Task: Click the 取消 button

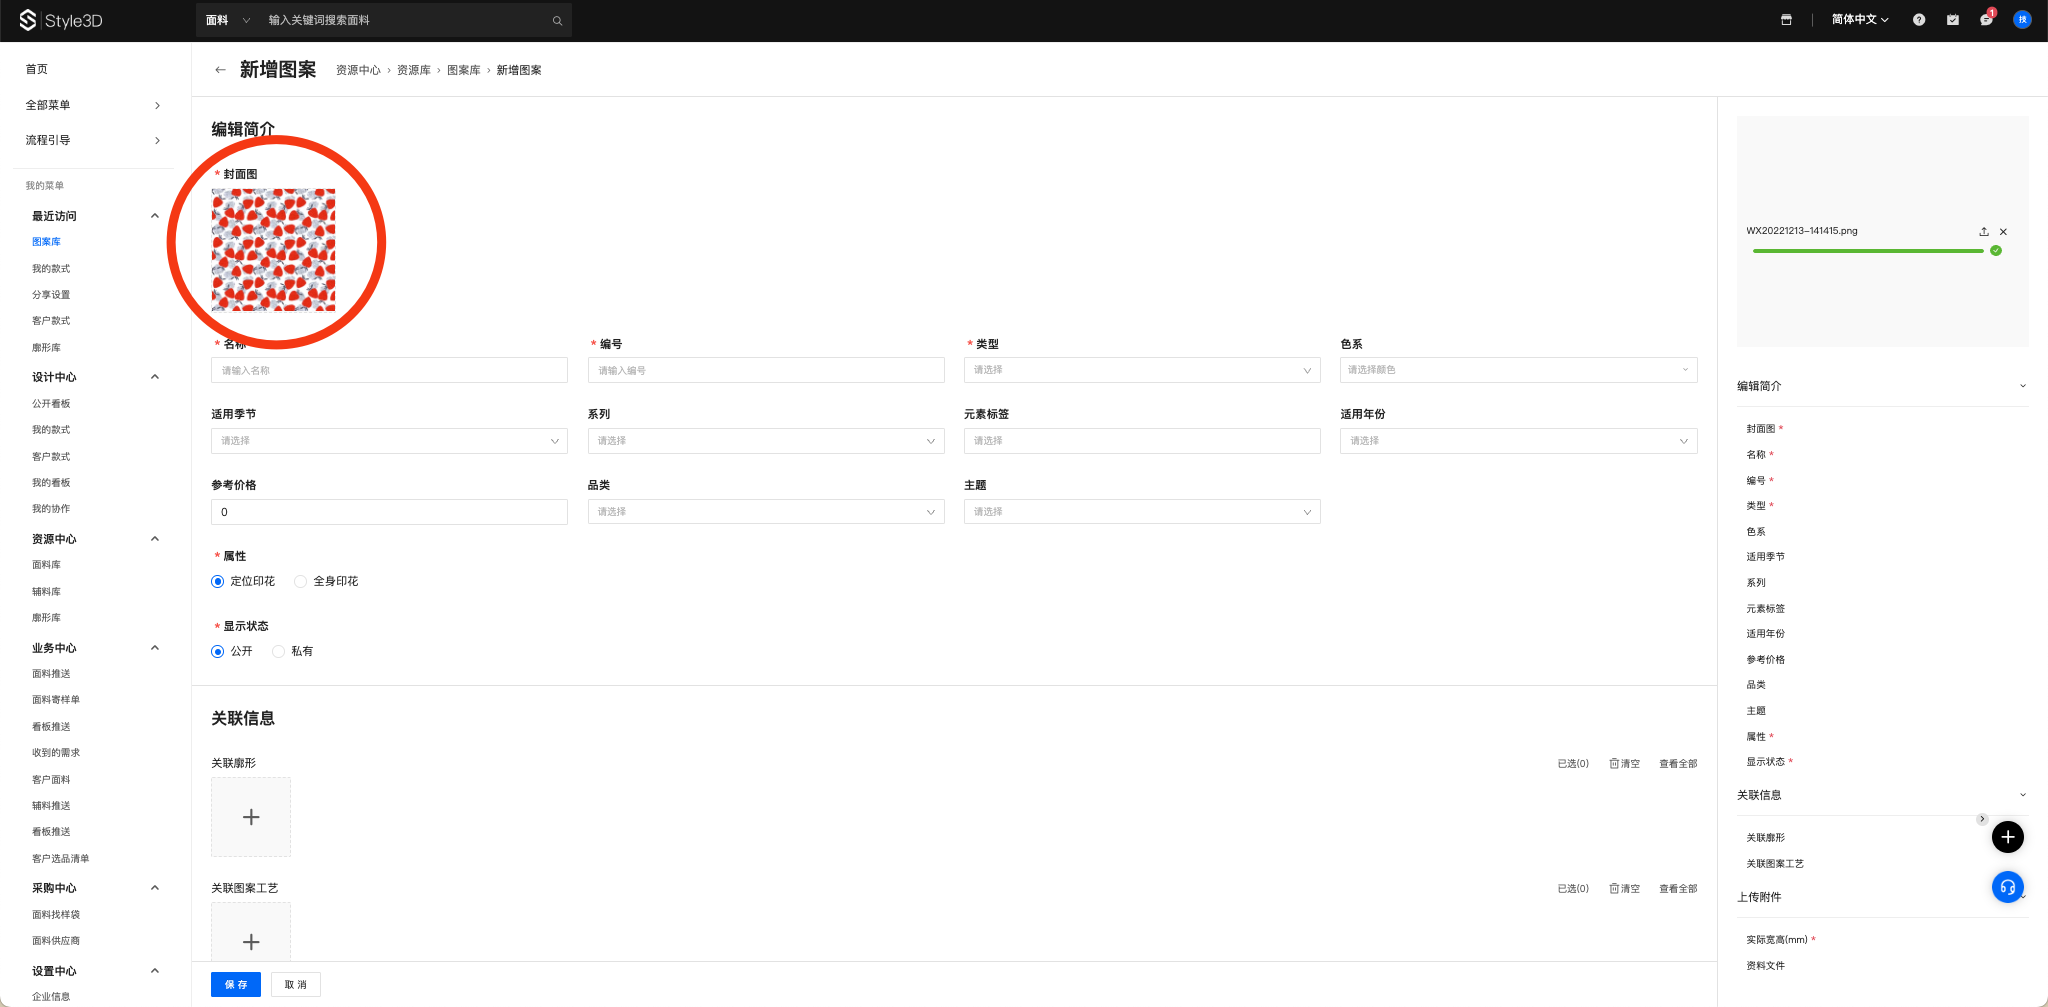Action: [x=295, y=984]
